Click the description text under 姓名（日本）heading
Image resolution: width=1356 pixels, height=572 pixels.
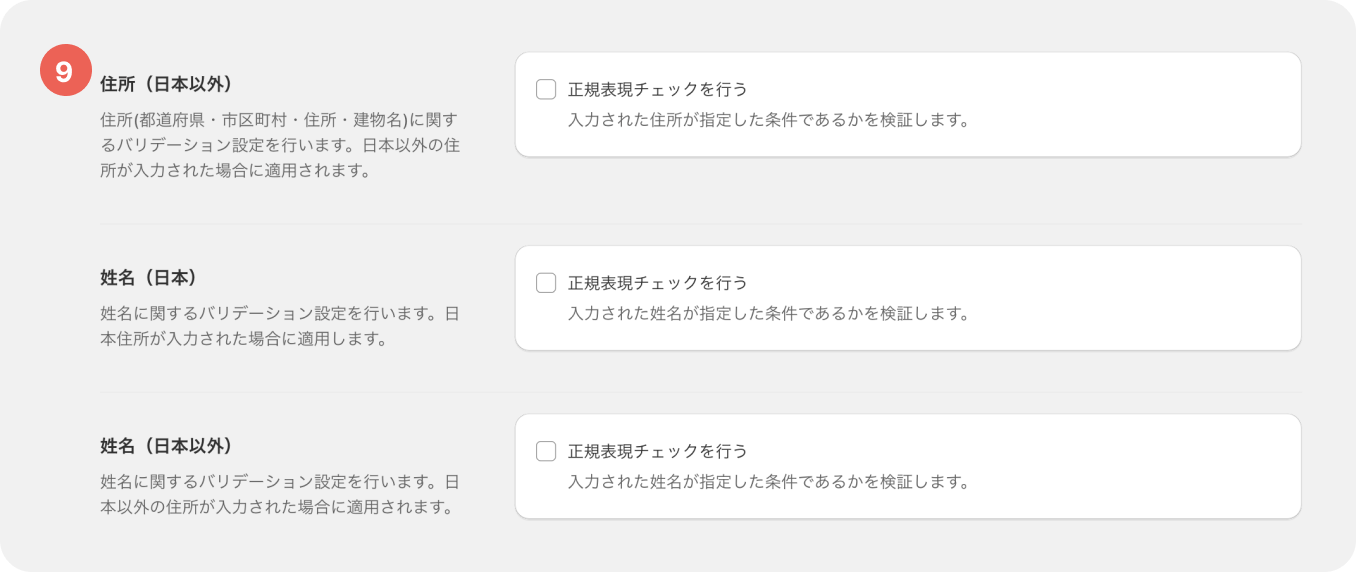pyautogui.click(x=280, y=326)
